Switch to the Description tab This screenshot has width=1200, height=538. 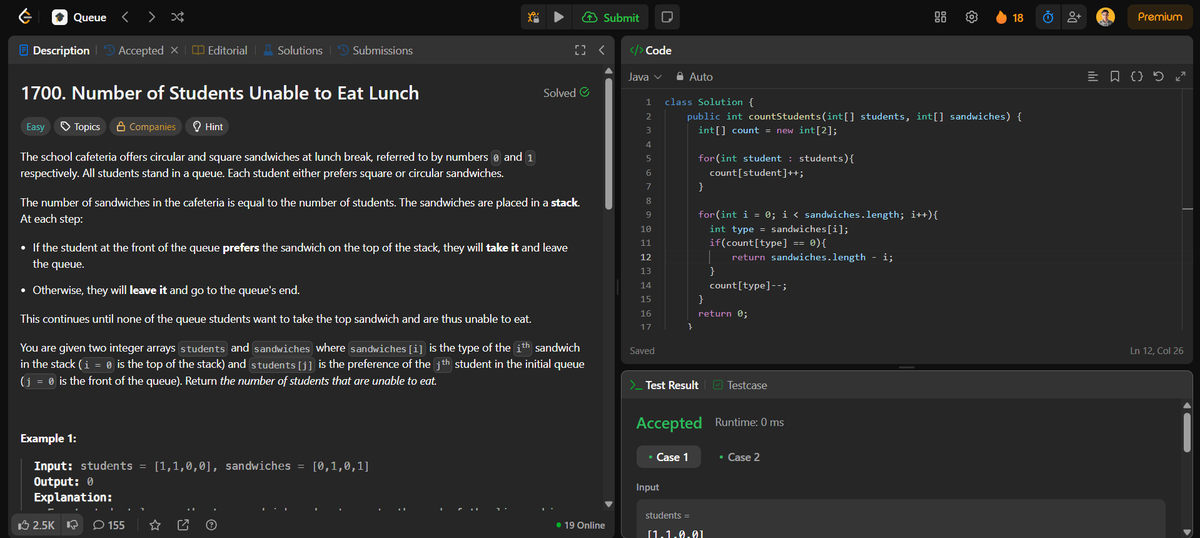[54, 50]
